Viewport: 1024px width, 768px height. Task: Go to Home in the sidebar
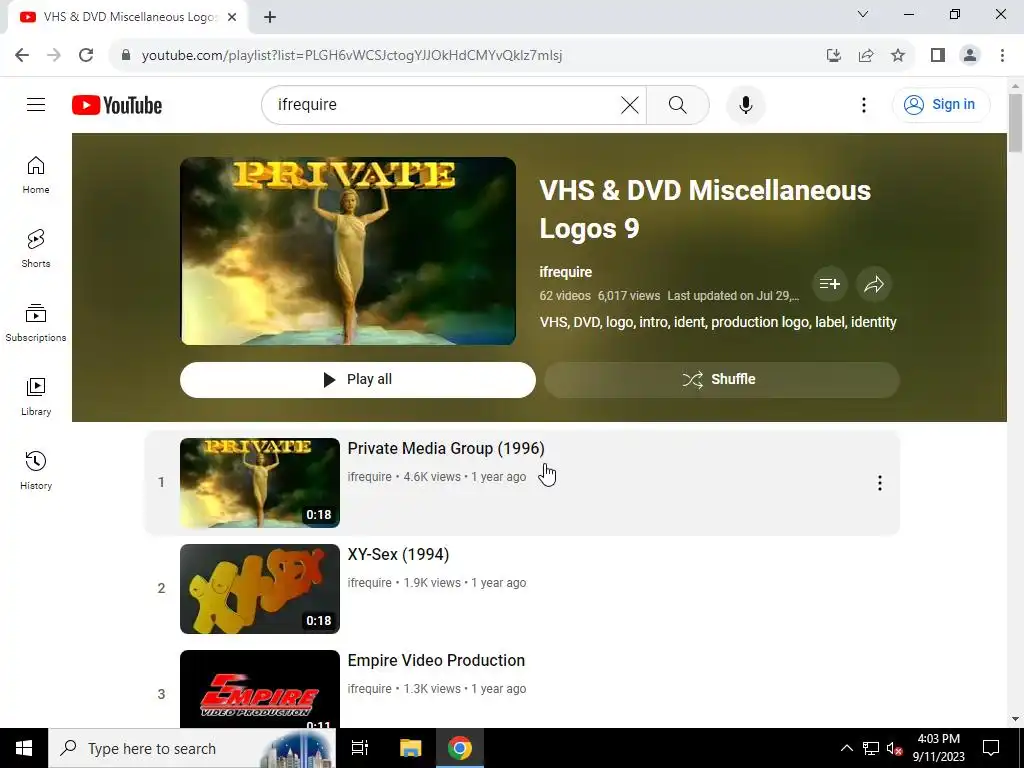tap(36, 175)
